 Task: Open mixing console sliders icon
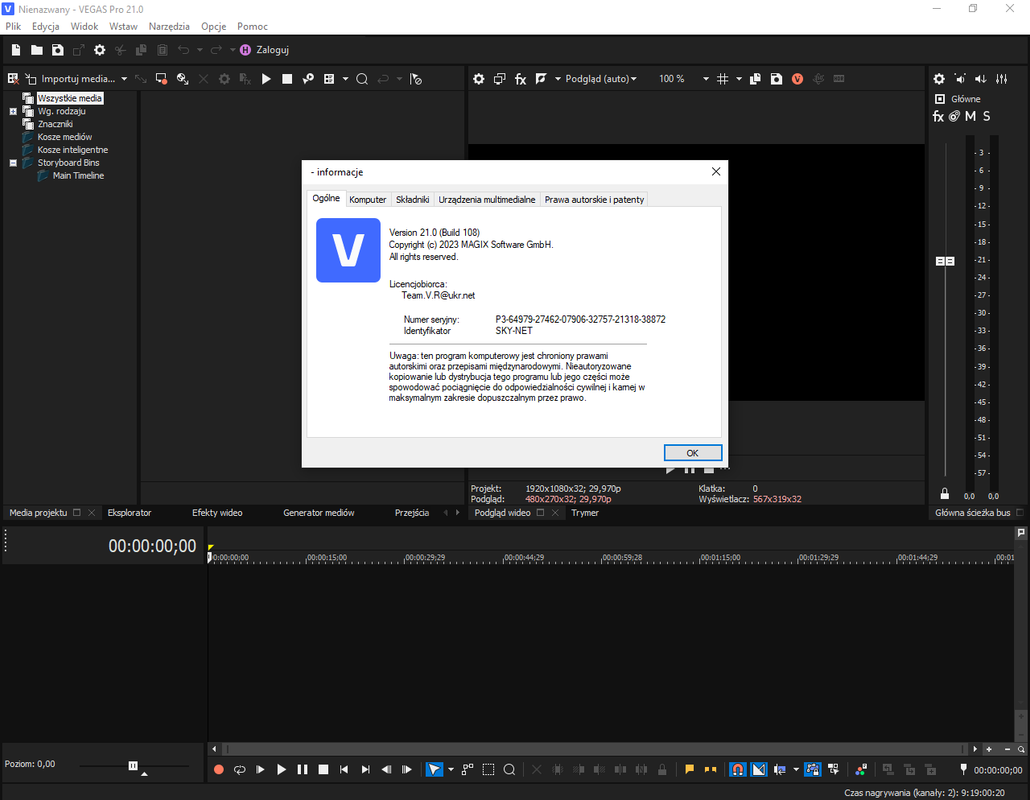click(1002, 79)
